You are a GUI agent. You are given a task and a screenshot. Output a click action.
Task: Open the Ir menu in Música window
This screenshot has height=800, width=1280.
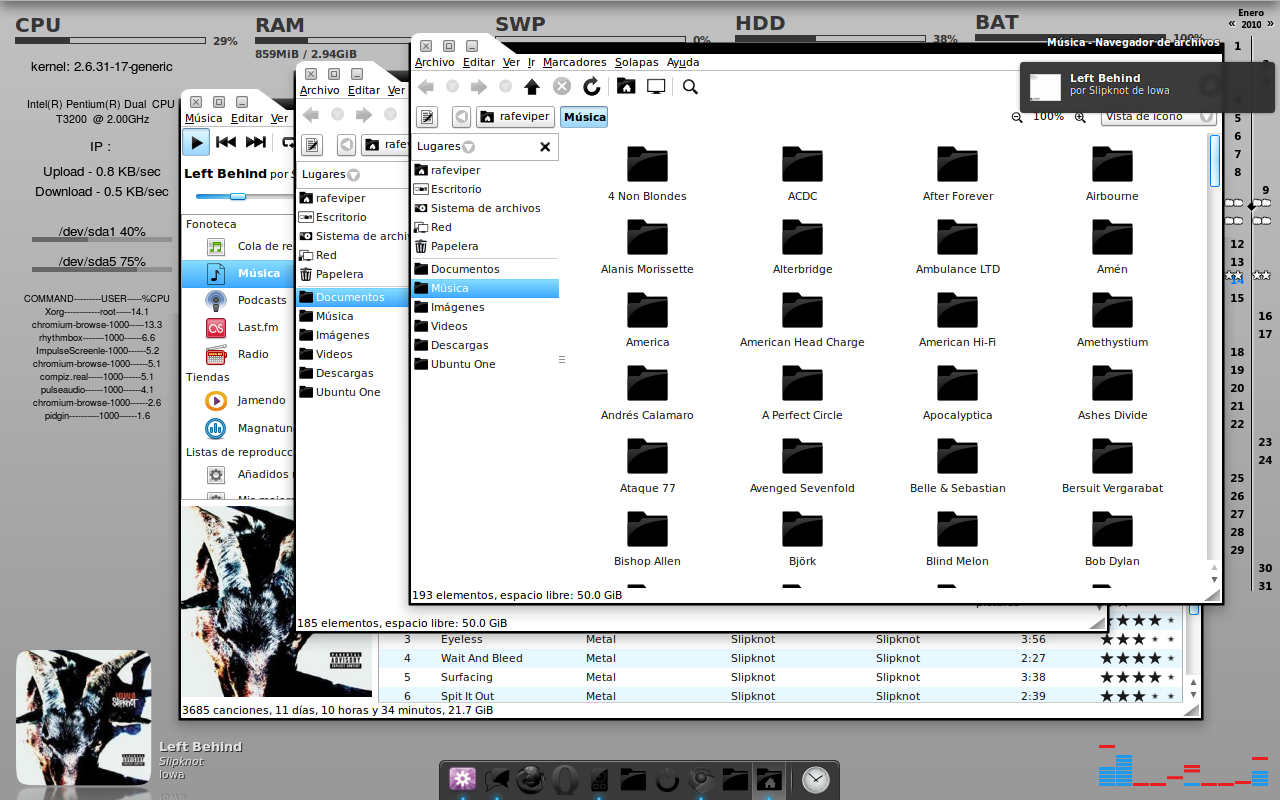tap(531, 62)
